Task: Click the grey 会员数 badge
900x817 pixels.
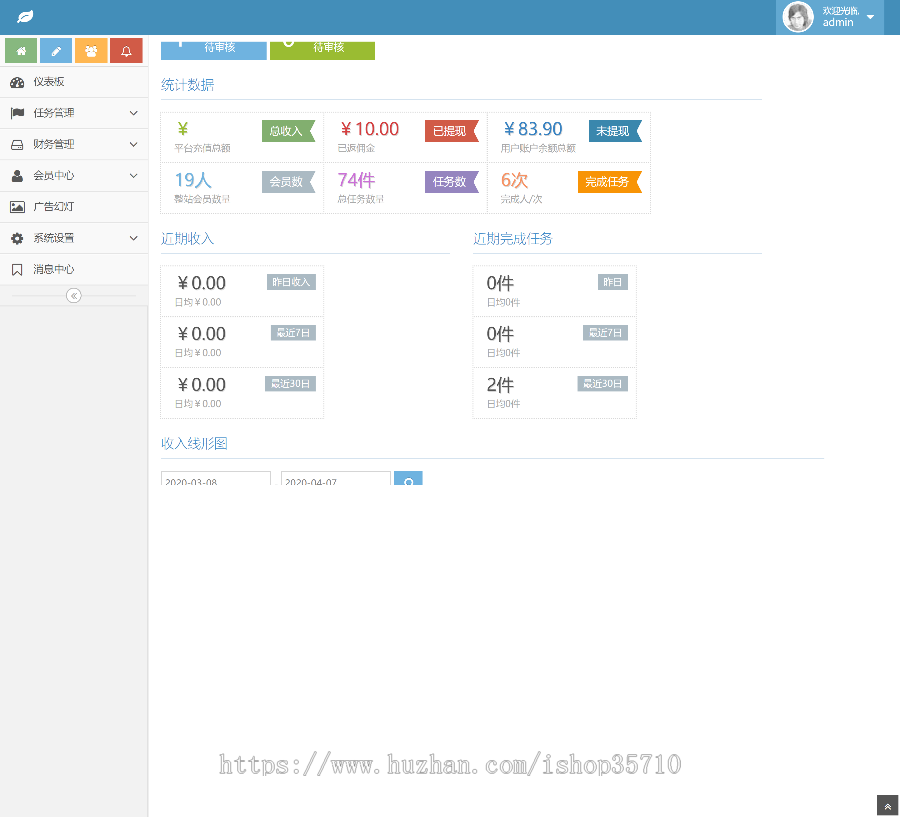Action: coord(288,182)
